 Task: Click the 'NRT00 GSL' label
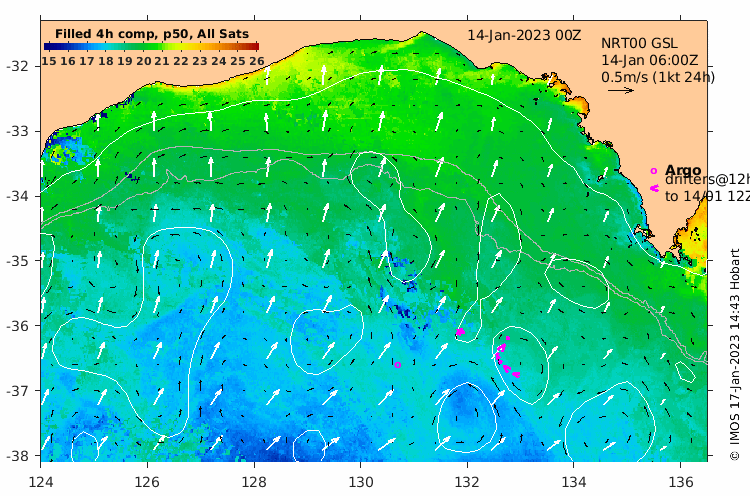[639, 44]
